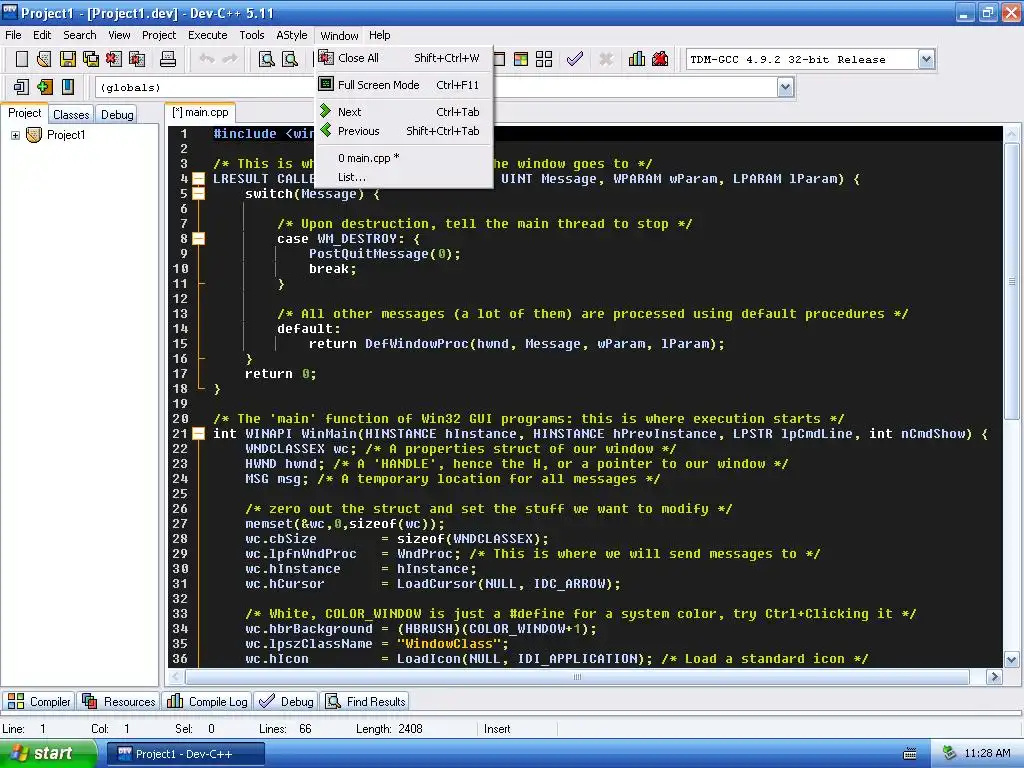Open the Execute menu
Viewport: 1024px width, 768px height.
coord(208,35)
